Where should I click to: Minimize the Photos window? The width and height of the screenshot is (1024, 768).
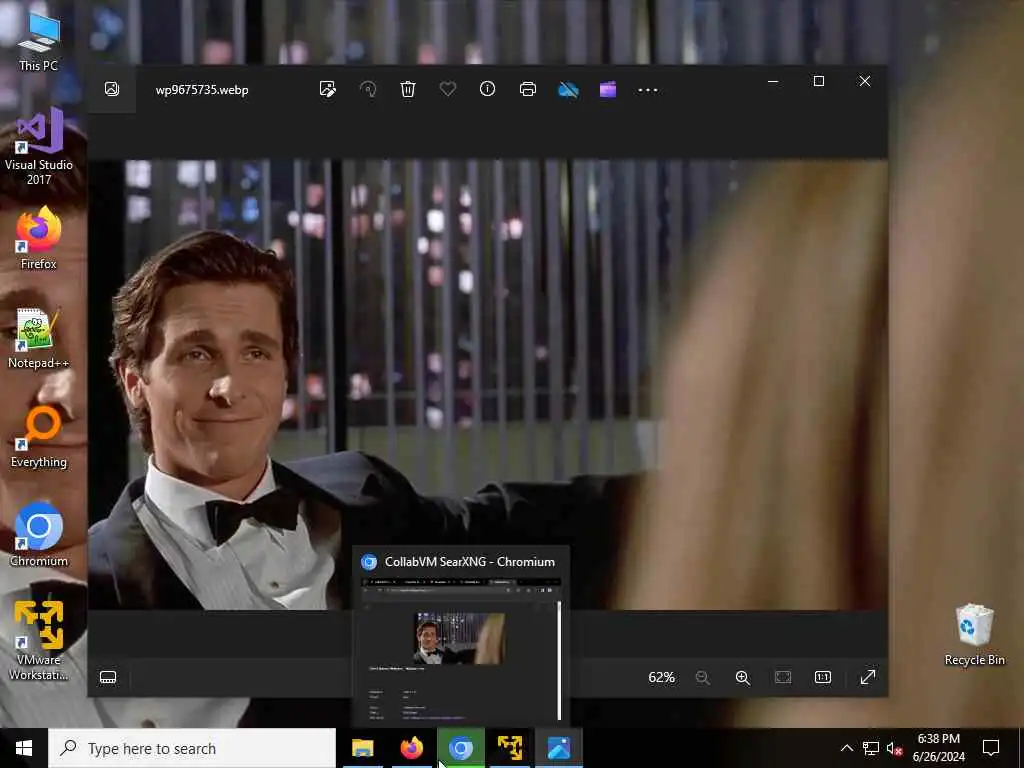[773, 81]
